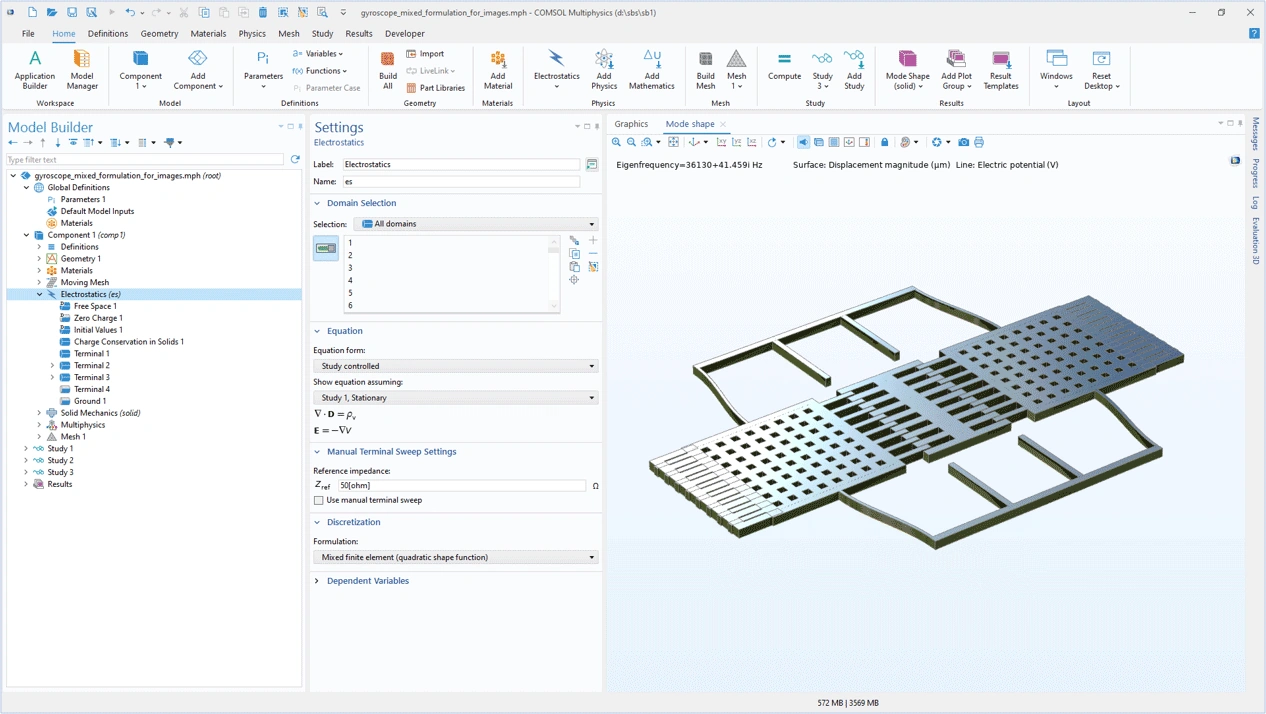Viewport: 1266px width, 714px height.
Task: Click the Compute study button
Action: [784, 68]
